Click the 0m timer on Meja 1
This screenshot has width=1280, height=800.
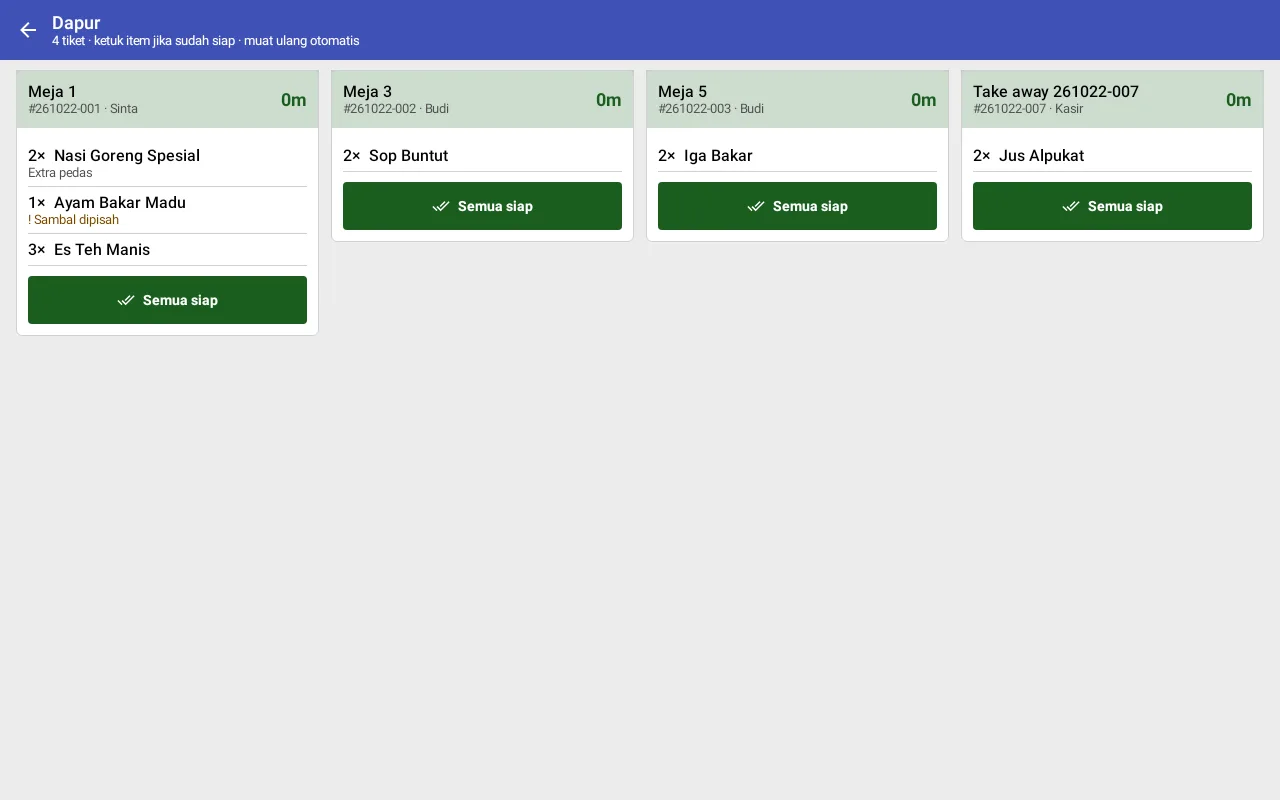pos(294,100)
